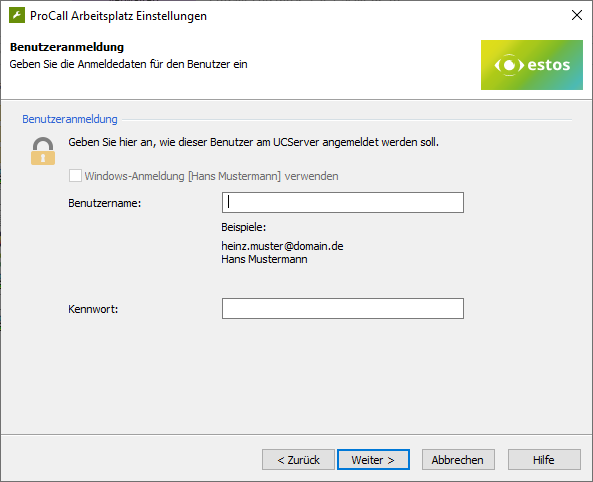
Task: Focus the Benutzername input field
Action: pyautogui.click(x=343, y=202)
